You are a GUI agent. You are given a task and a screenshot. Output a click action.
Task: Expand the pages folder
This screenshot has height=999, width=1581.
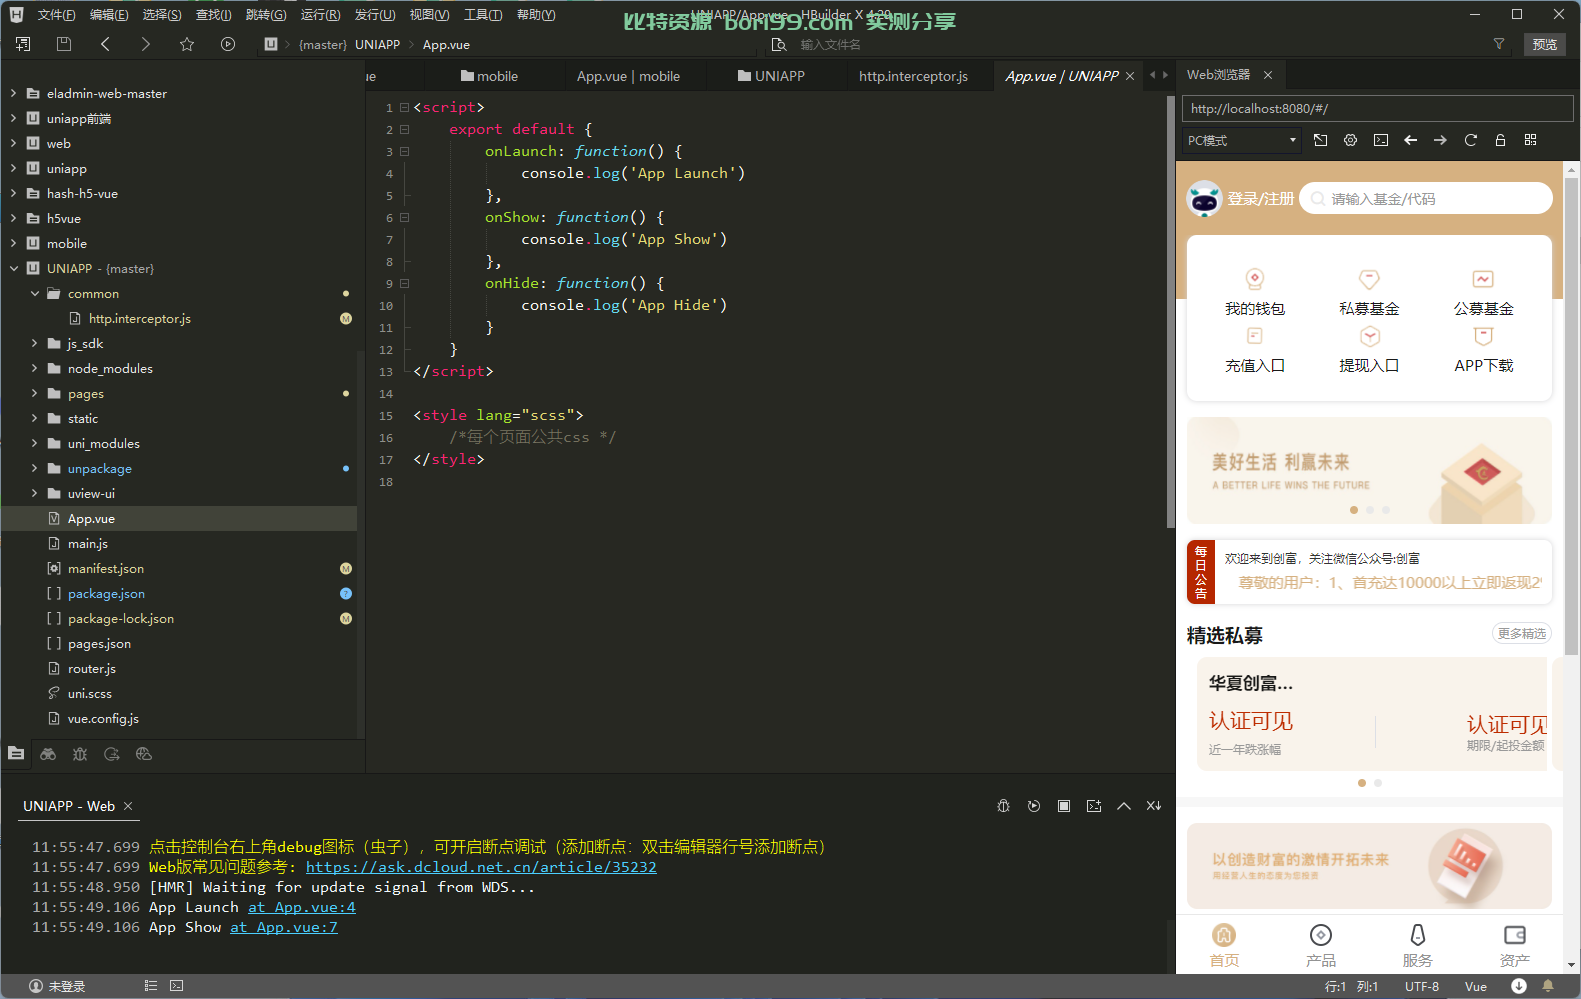pos(34,393)
